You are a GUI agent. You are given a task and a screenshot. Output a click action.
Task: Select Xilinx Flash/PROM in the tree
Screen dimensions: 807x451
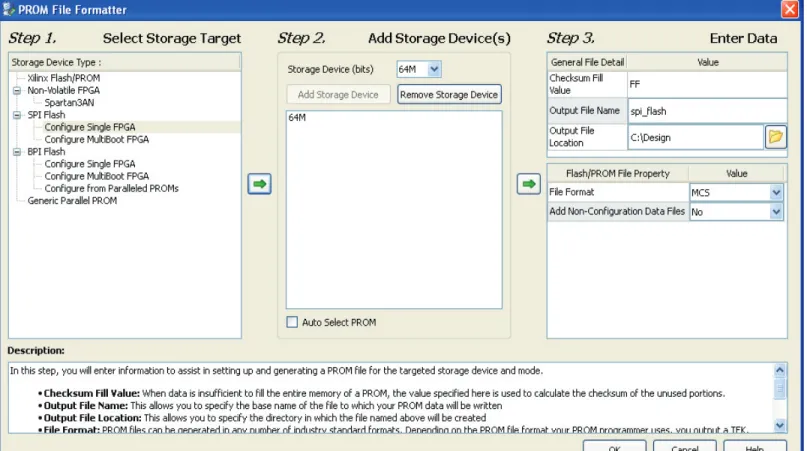pyautogui.click(x=64, y=78)
